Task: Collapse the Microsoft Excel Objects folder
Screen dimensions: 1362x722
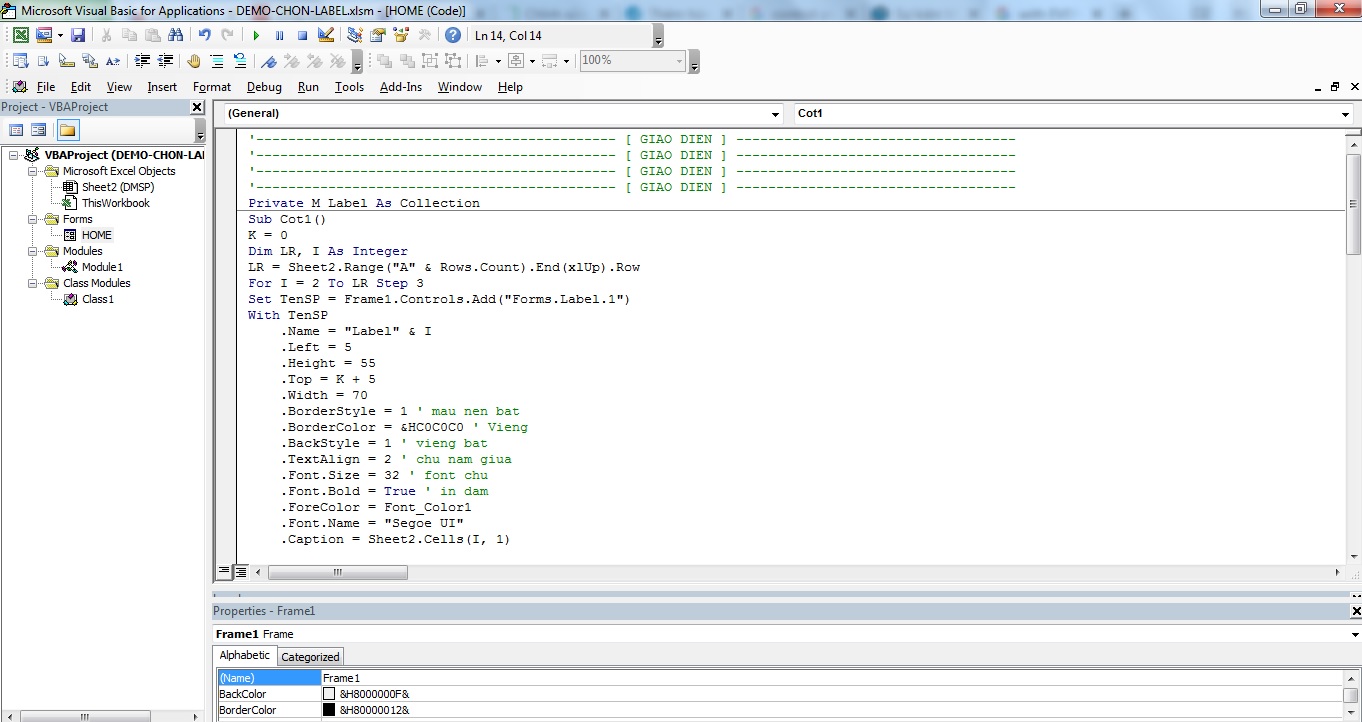Action: click(32, 171)
